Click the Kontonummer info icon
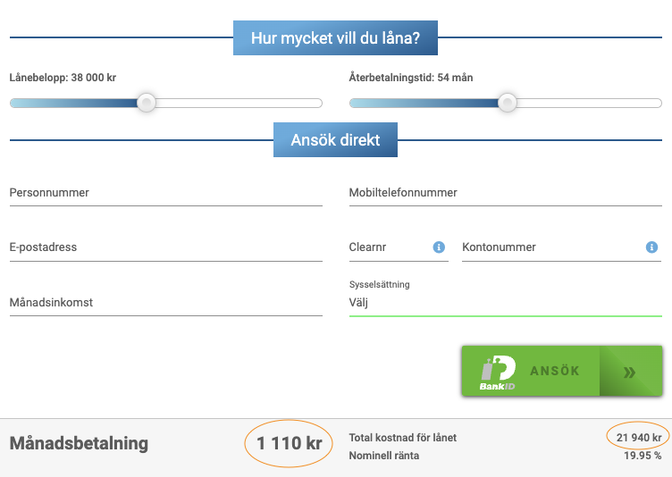672x477 pixels. point(652,247)
